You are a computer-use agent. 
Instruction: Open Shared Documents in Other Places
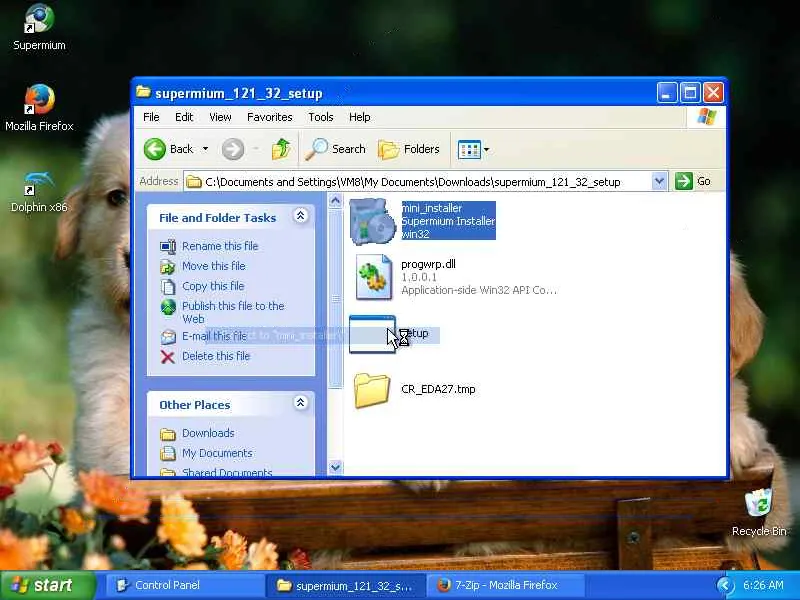(227, 472)
